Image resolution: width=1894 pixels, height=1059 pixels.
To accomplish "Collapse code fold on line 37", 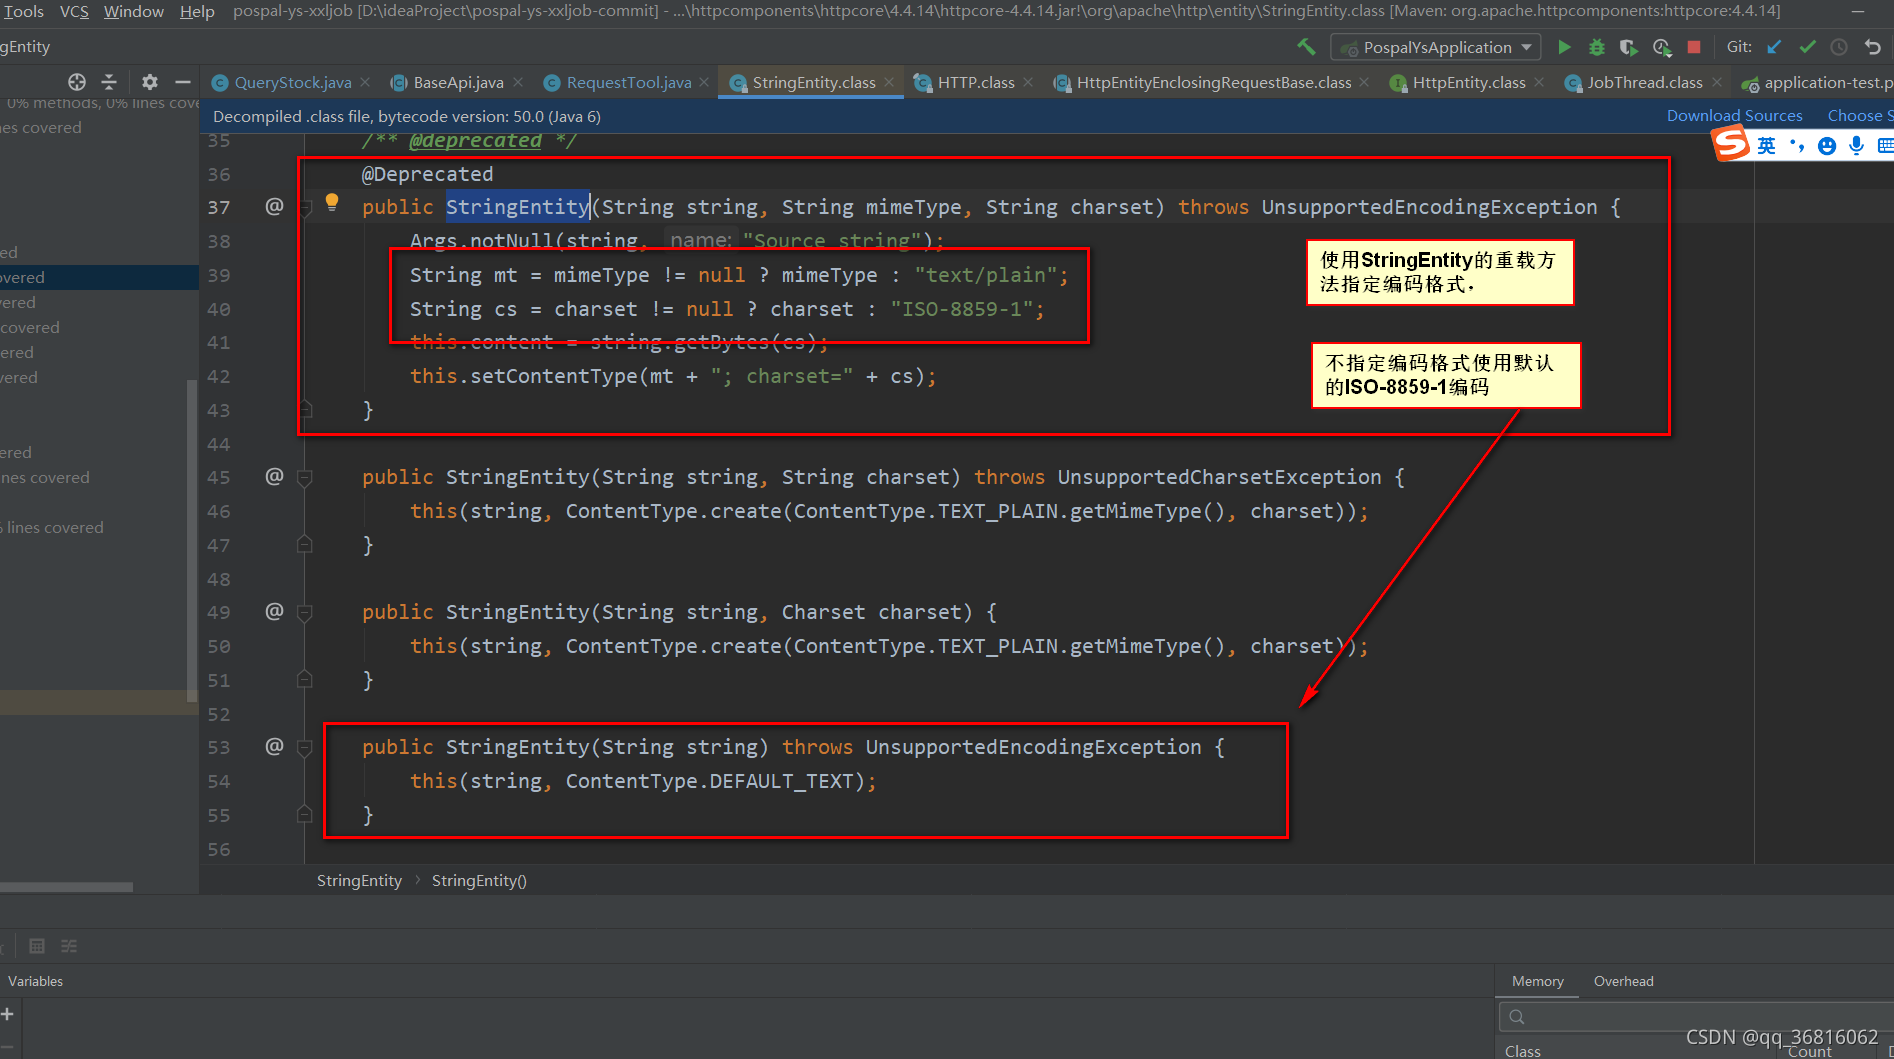I will (305, 208).
